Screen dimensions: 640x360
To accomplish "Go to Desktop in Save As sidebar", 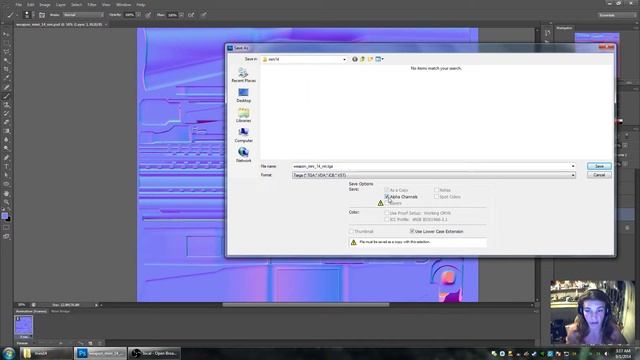I will tap(243, 95).
